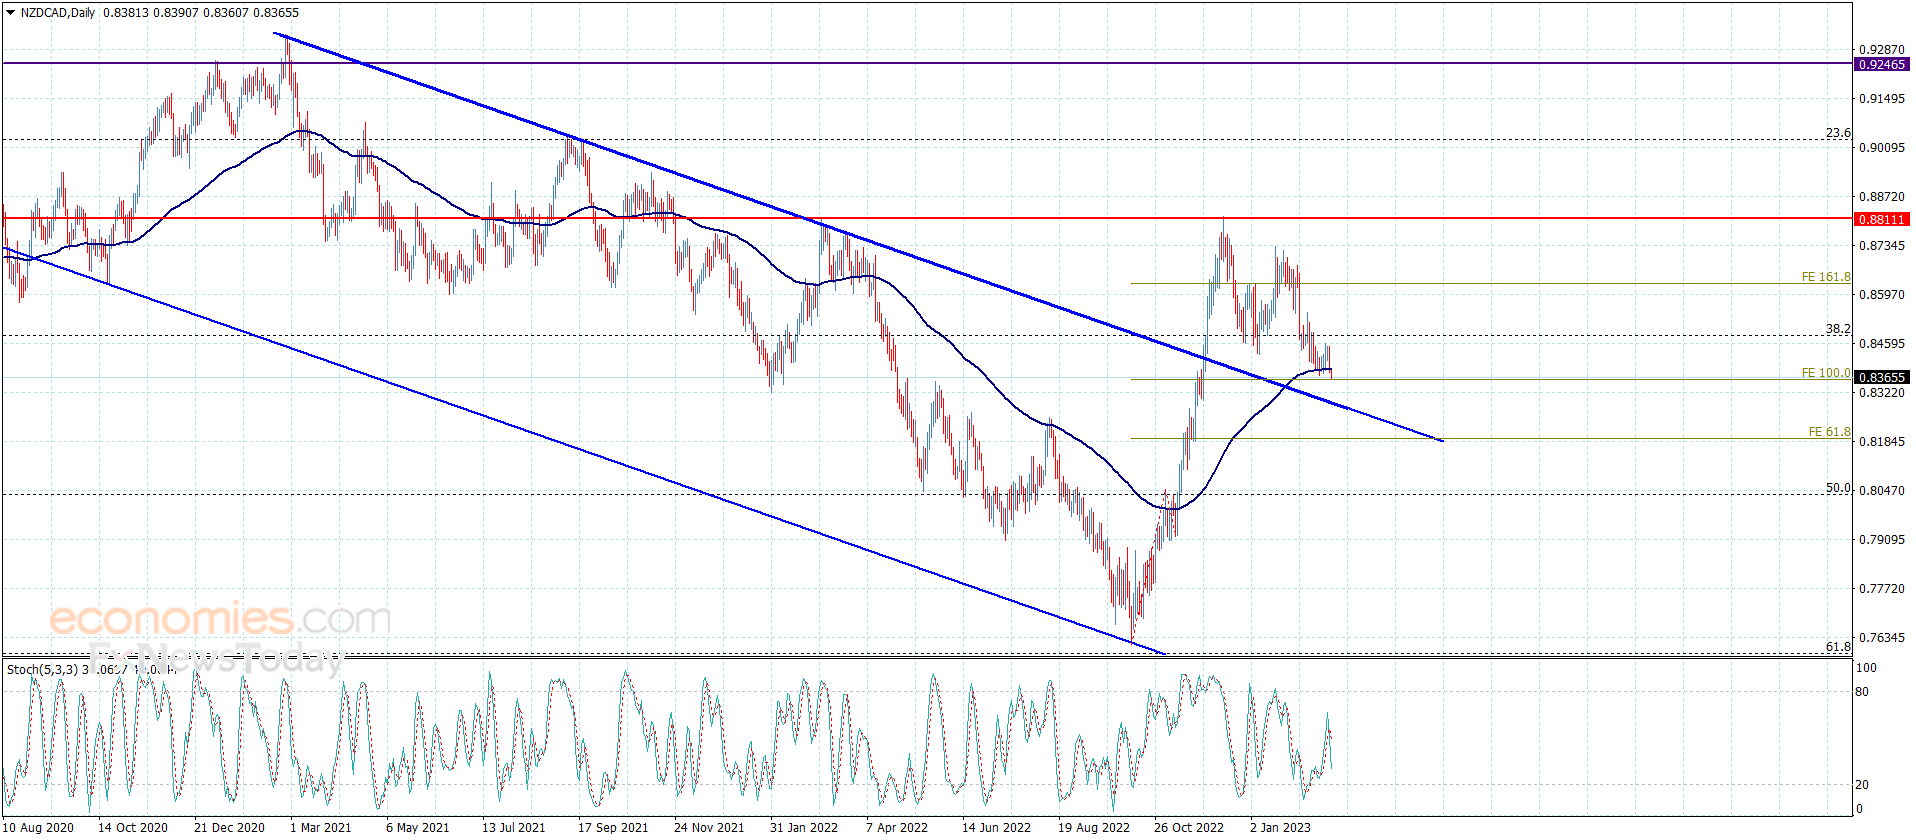Click 0.84595 on the price axis
The width and height of the screenshot is (1916, 840).
[x=1881, y=344]
